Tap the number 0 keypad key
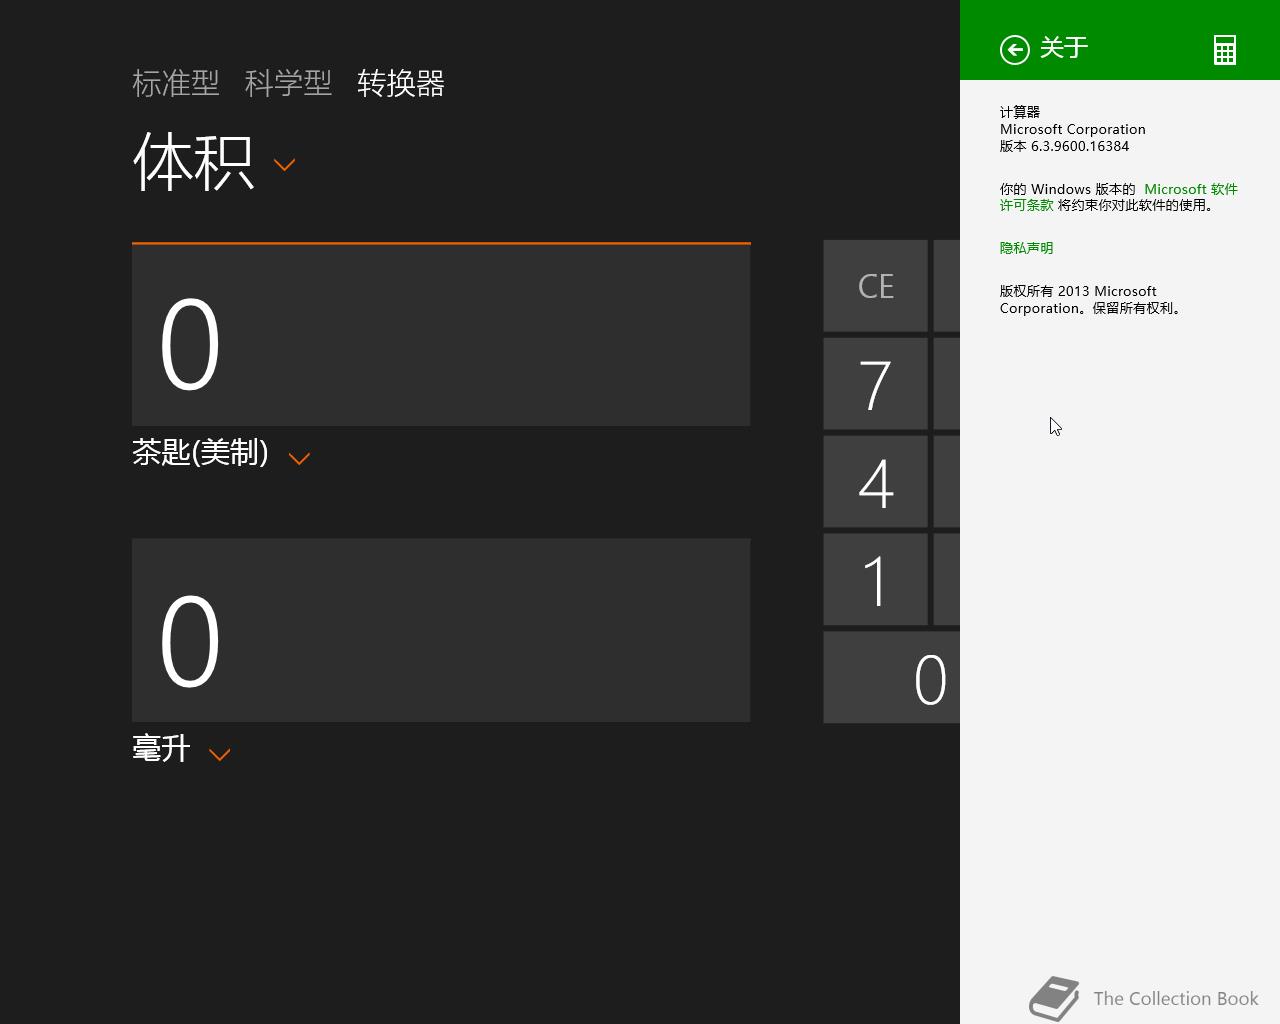Viewport: 1280px width, 1024px height. tap(891, 678)
